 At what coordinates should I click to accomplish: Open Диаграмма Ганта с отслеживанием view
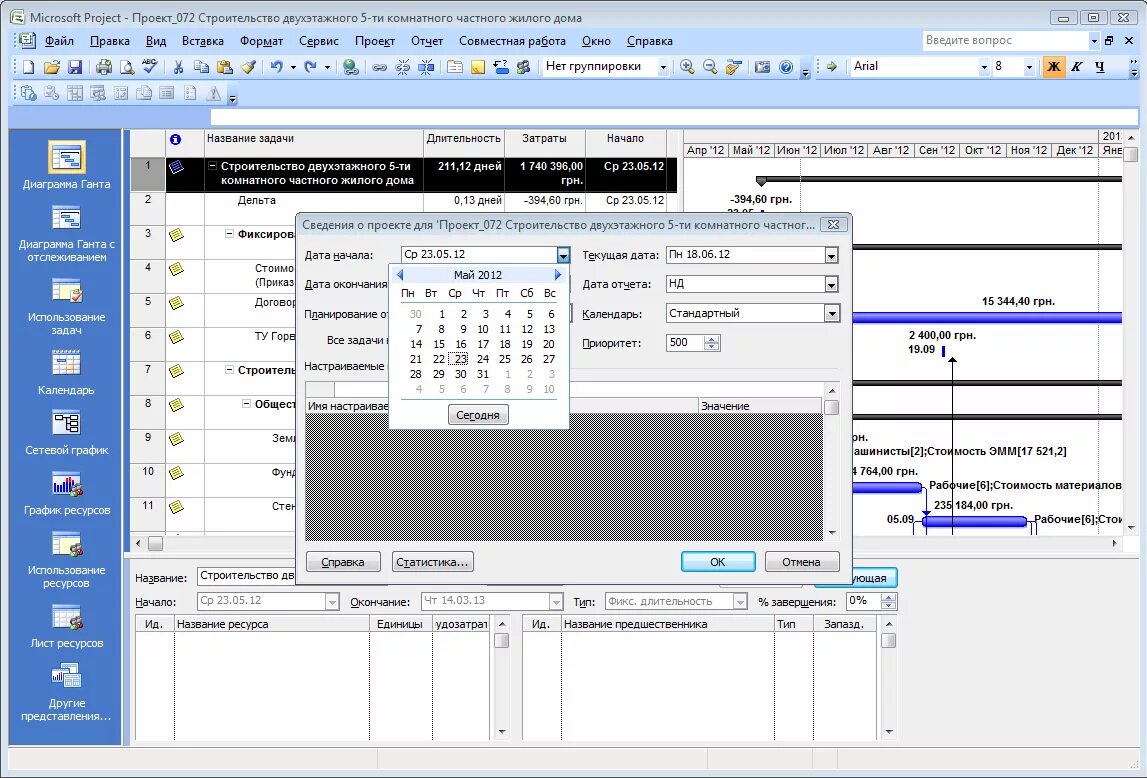(x=67, y=232)
